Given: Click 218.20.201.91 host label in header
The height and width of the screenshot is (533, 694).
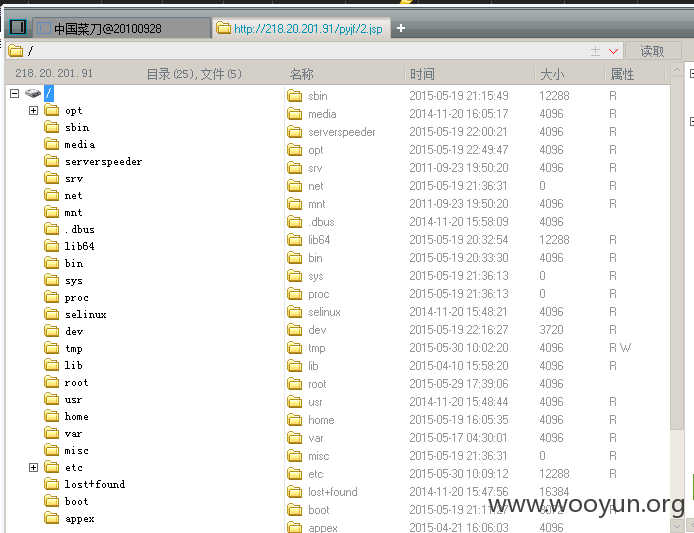Looking at the screenshot, I should [x=54, y=73].
